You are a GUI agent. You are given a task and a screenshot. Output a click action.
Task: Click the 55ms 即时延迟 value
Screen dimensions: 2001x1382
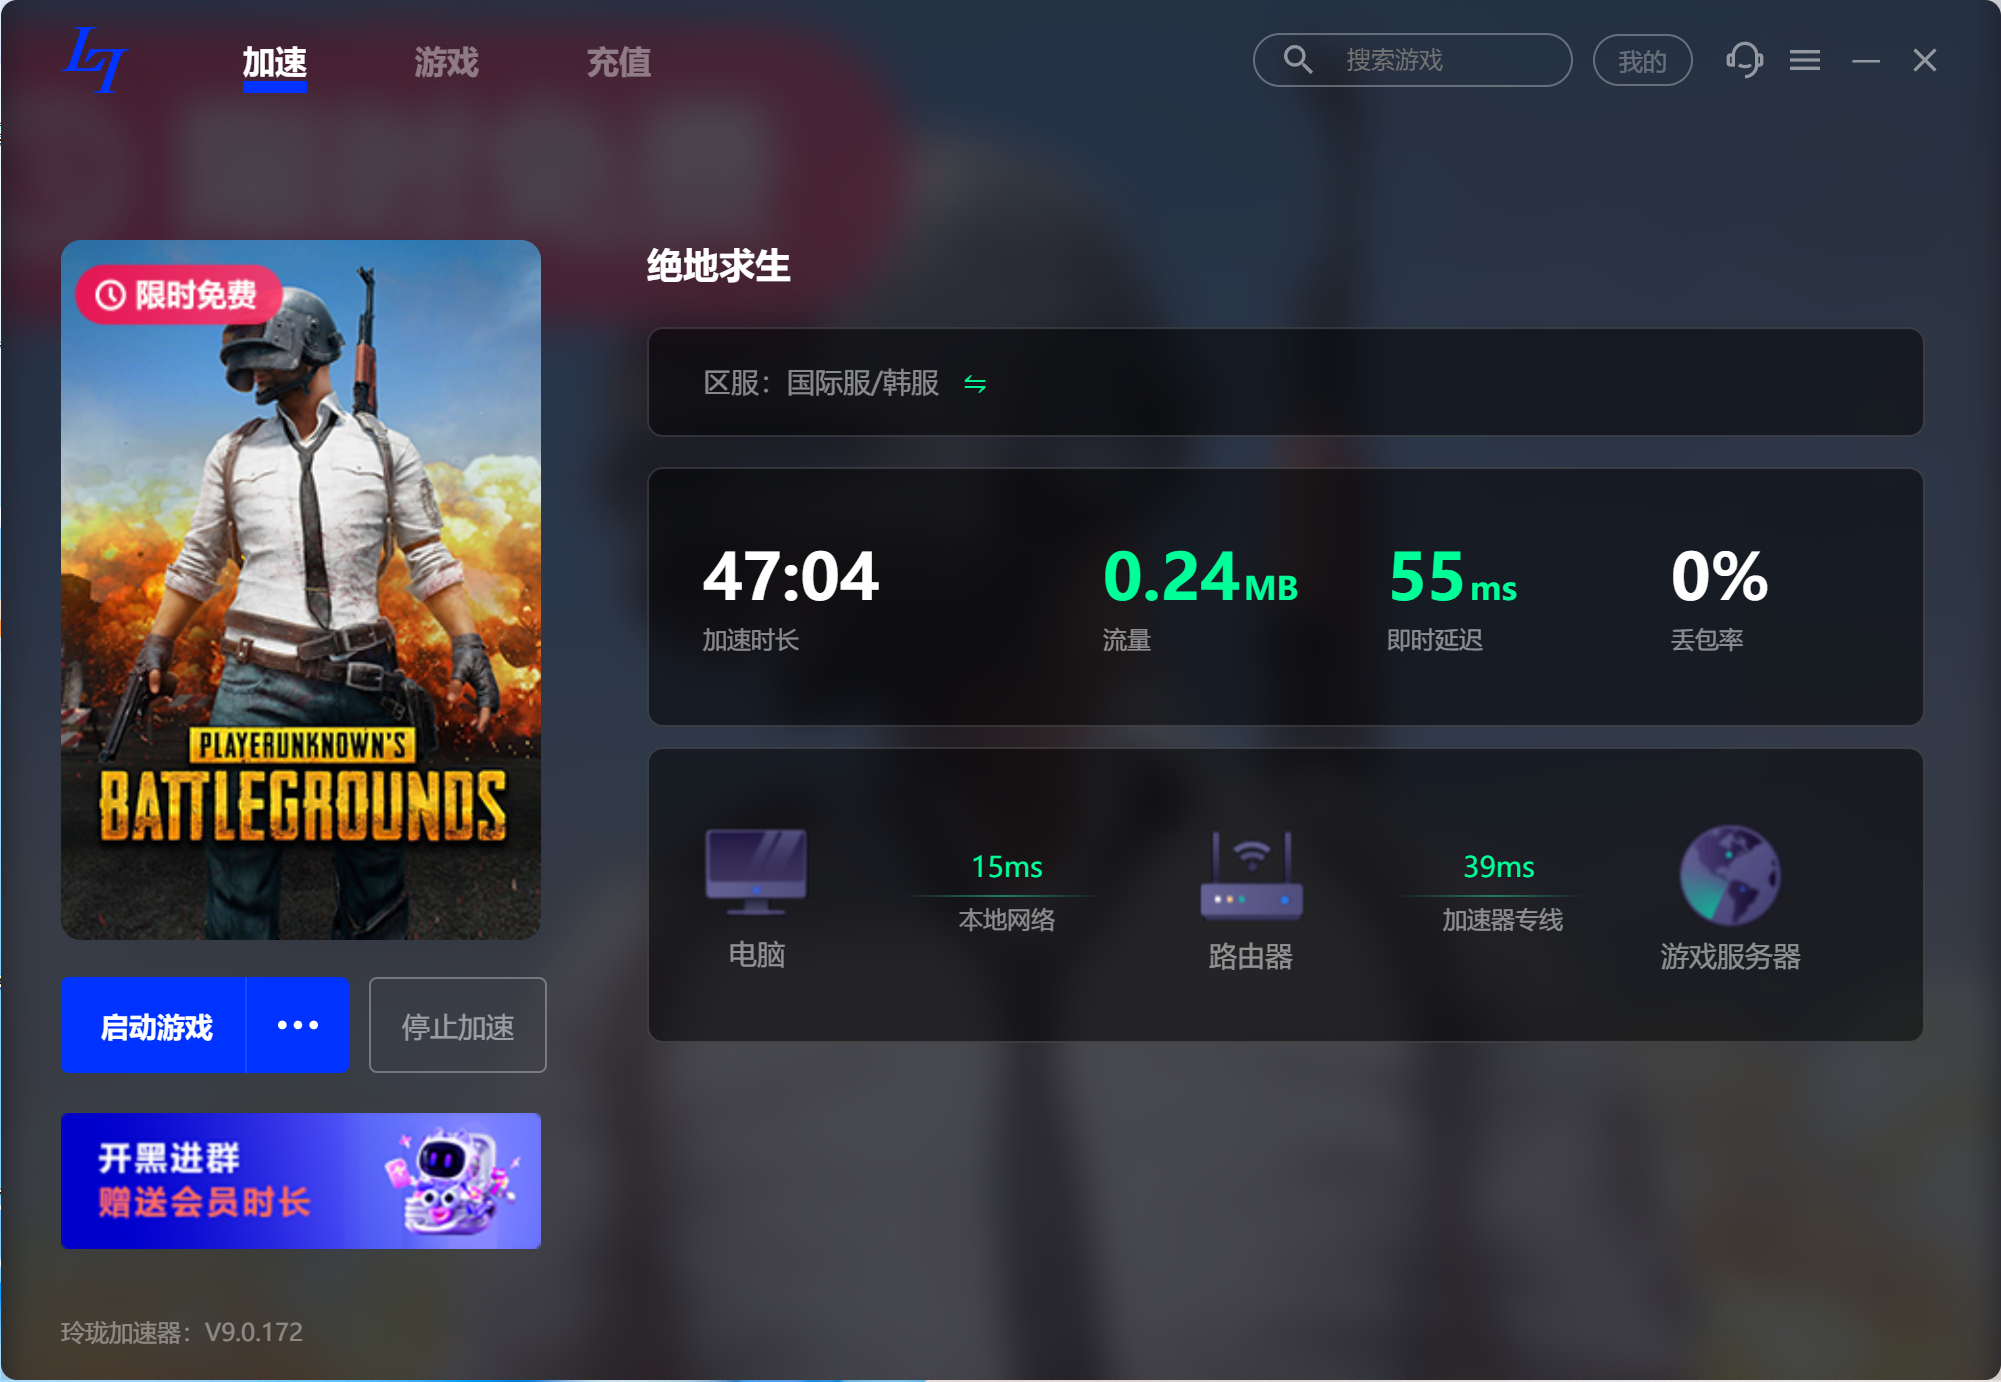1453,577
